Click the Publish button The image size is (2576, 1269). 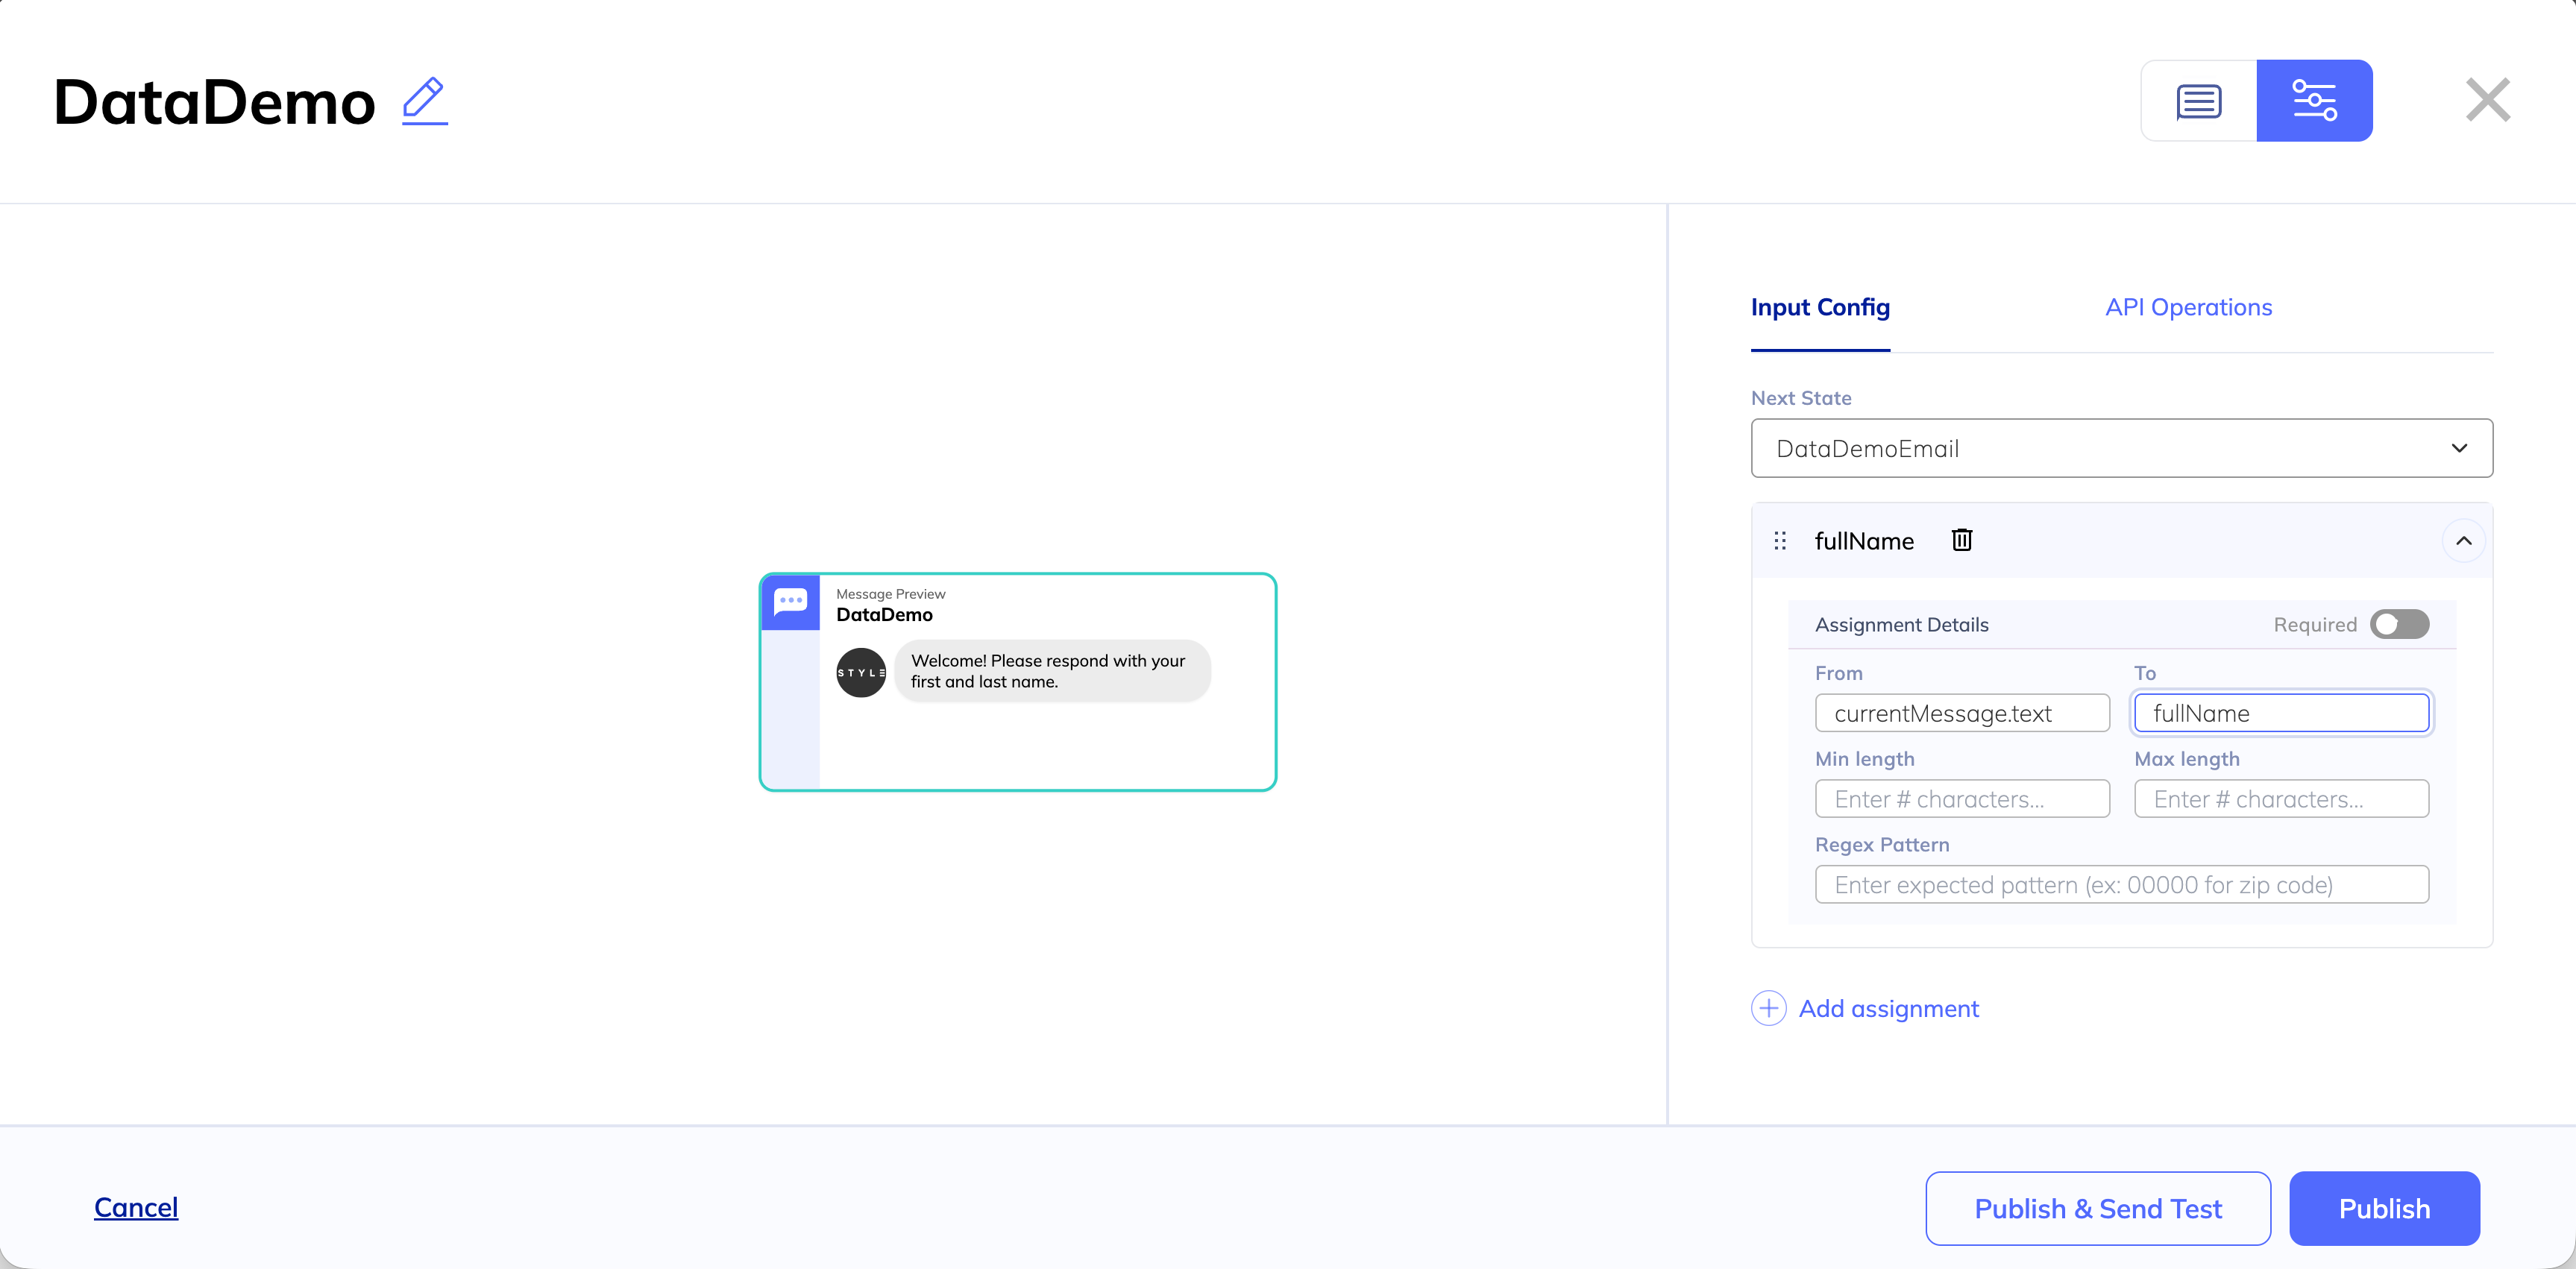2384,1208
